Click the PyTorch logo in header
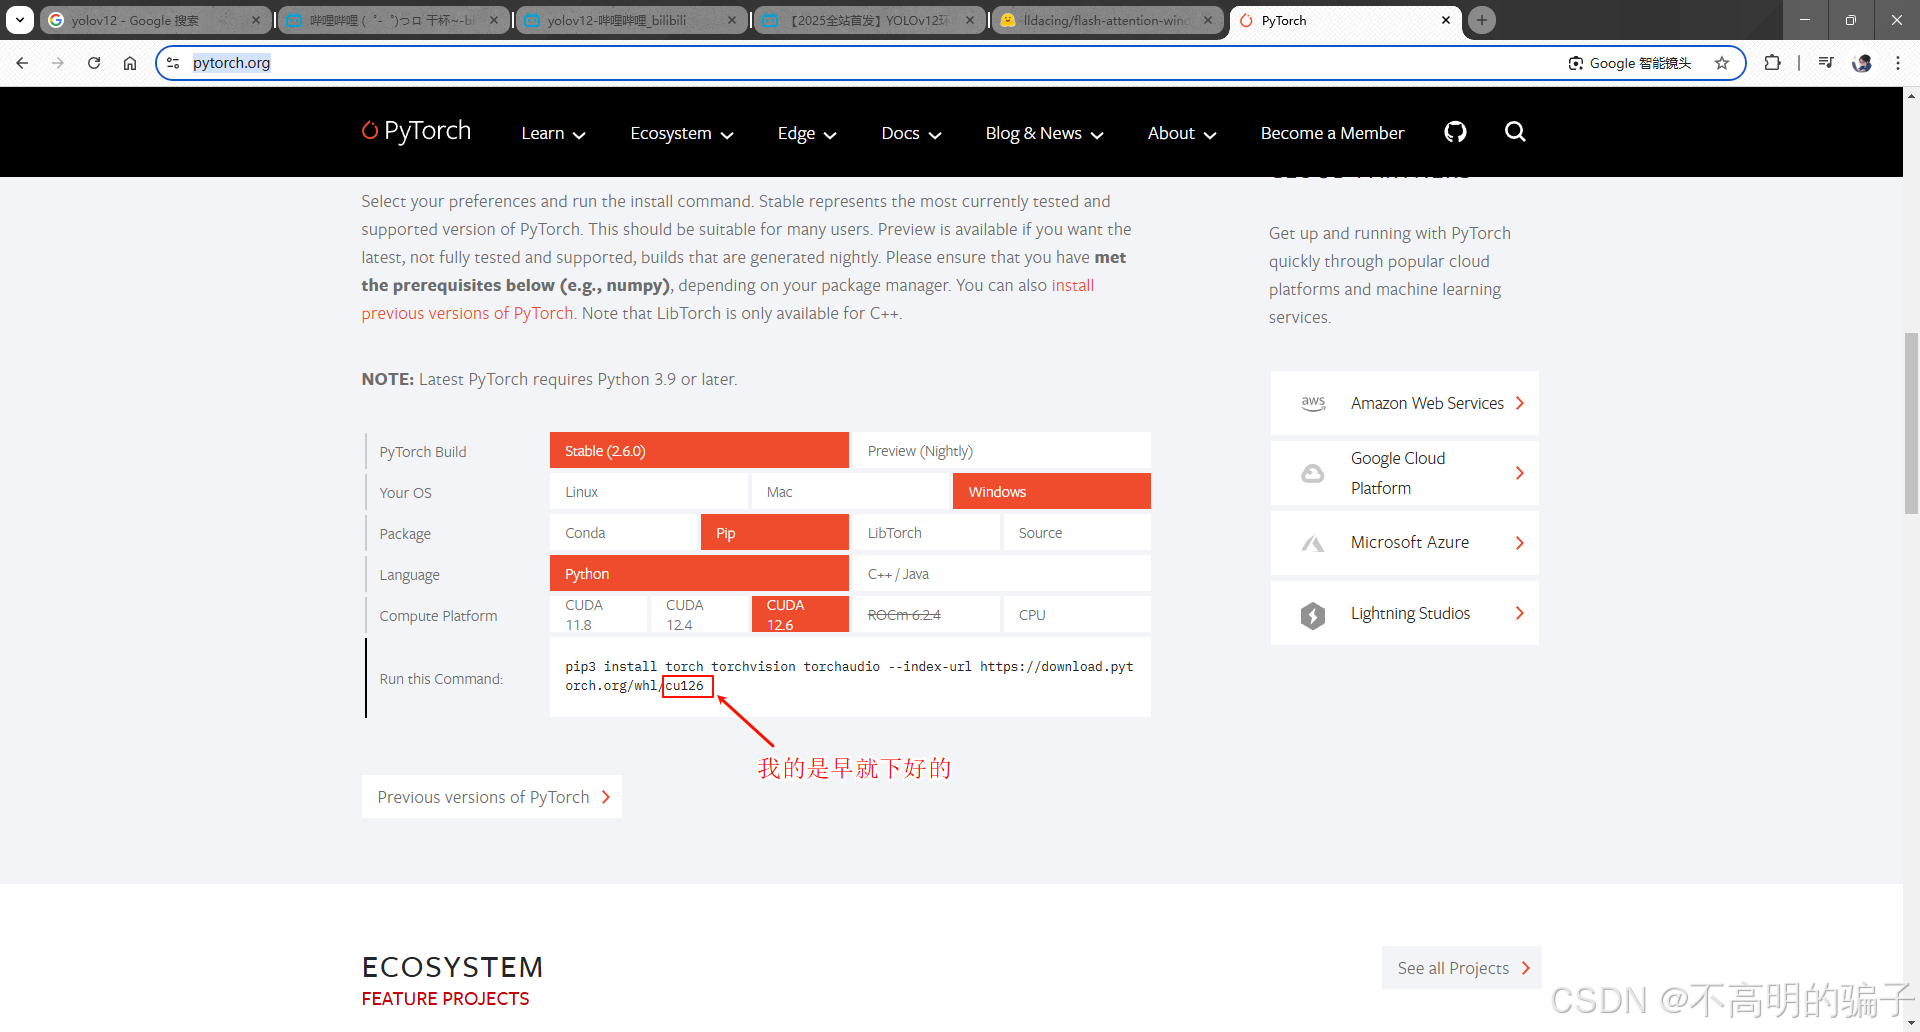This screenshot has height=1032, width=1920. (x=416, y=131)
